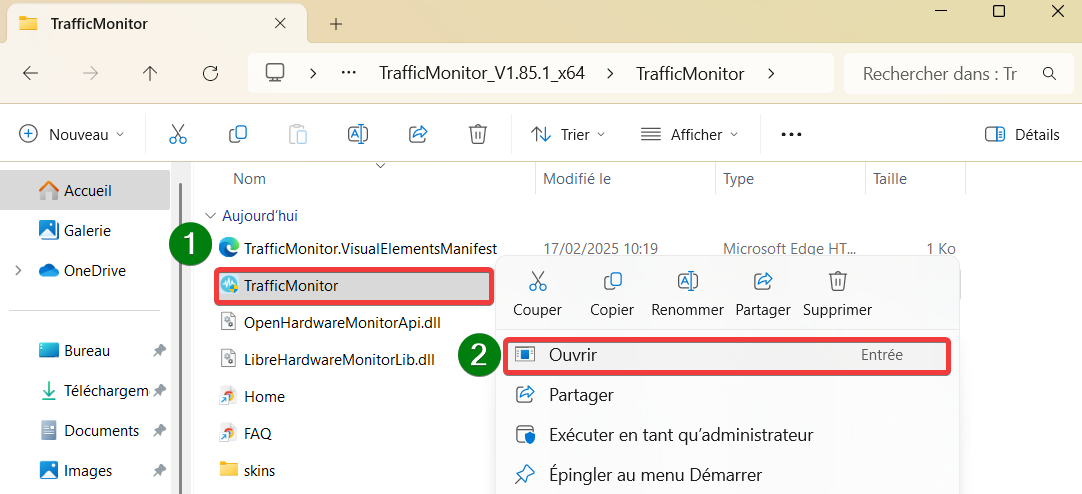This screenshot has width=1082, height=494.
Task: Open the three-dots more options menu
Action: coord(791,135)
